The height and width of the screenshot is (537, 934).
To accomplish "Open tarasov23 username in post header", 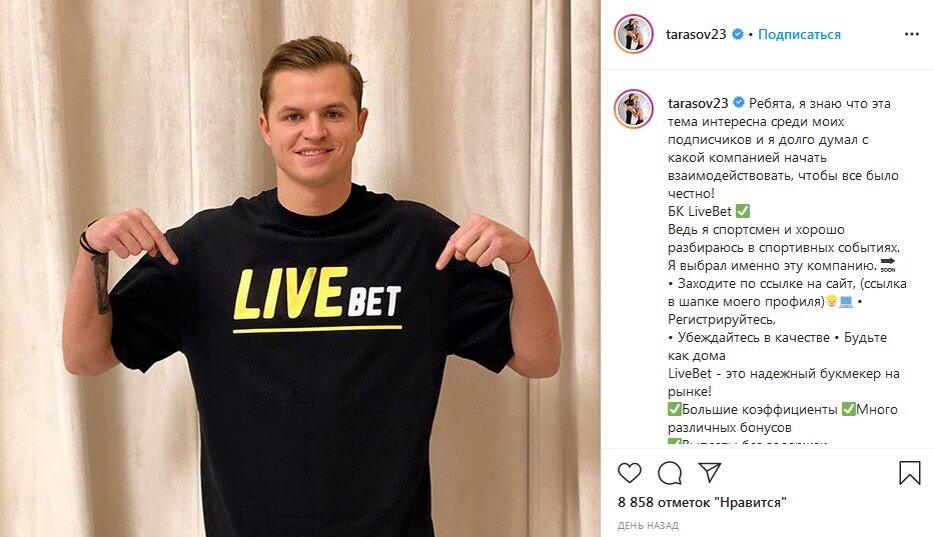I will (696, 35).
